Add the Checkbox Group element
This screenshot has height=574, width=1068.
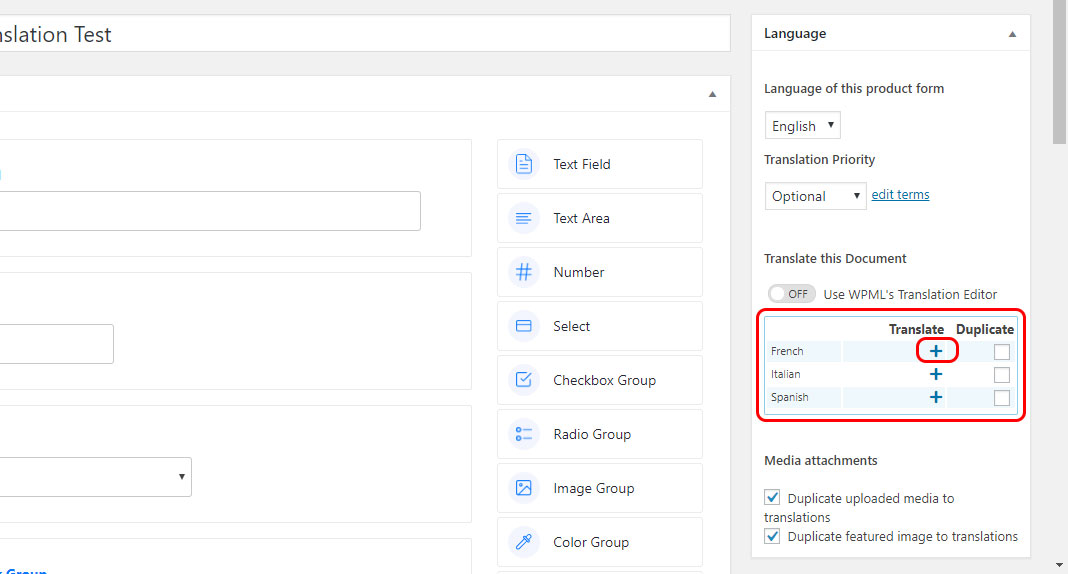pyautogui.click(x=599, y=380)
